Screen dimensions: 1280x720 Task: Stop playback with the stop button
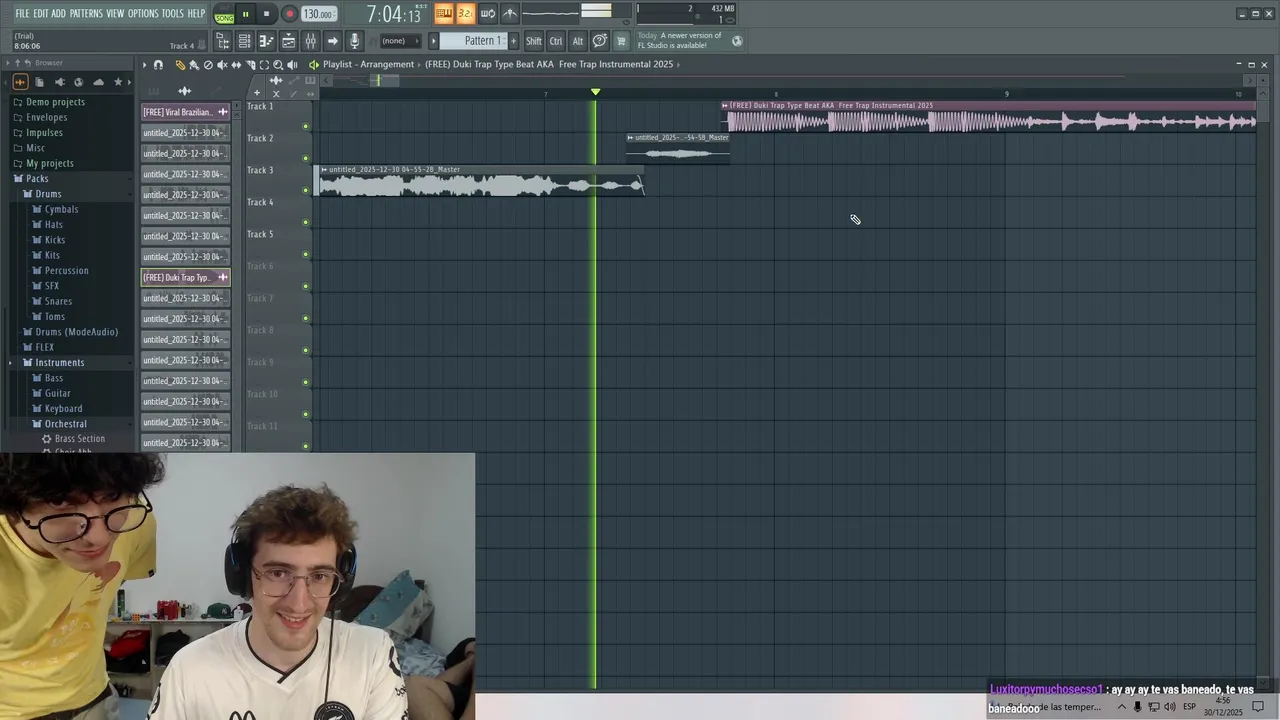pos(266,14)
